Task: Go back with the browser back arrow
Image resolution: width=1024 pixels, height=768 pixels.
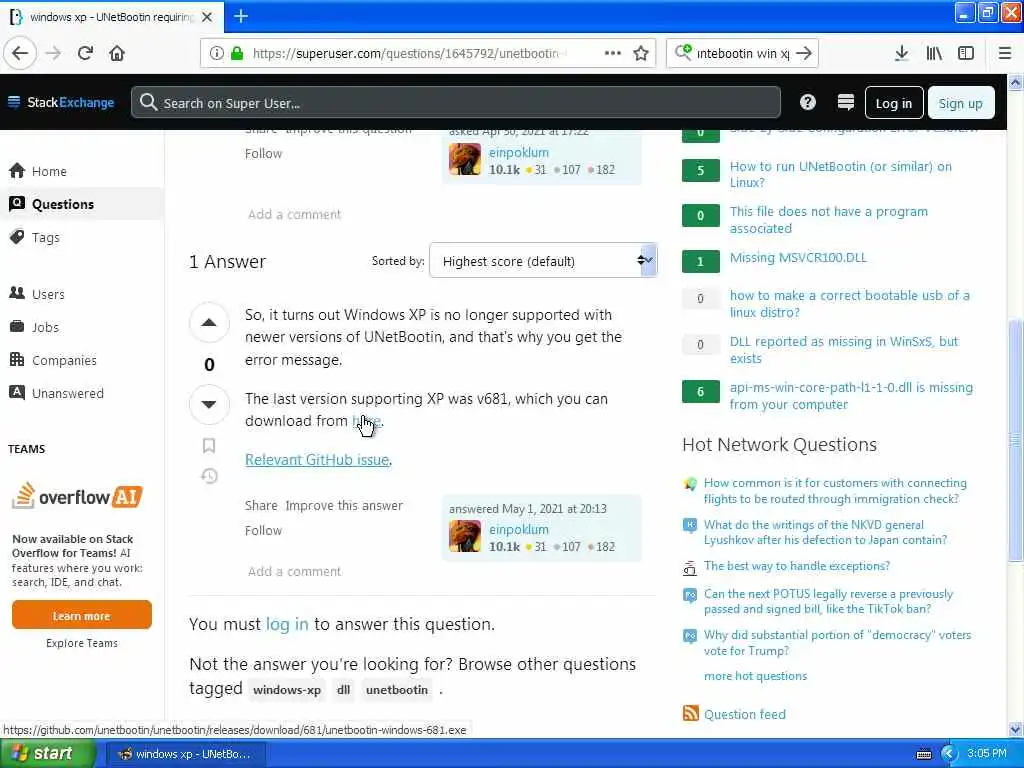Action: (20, 53)
